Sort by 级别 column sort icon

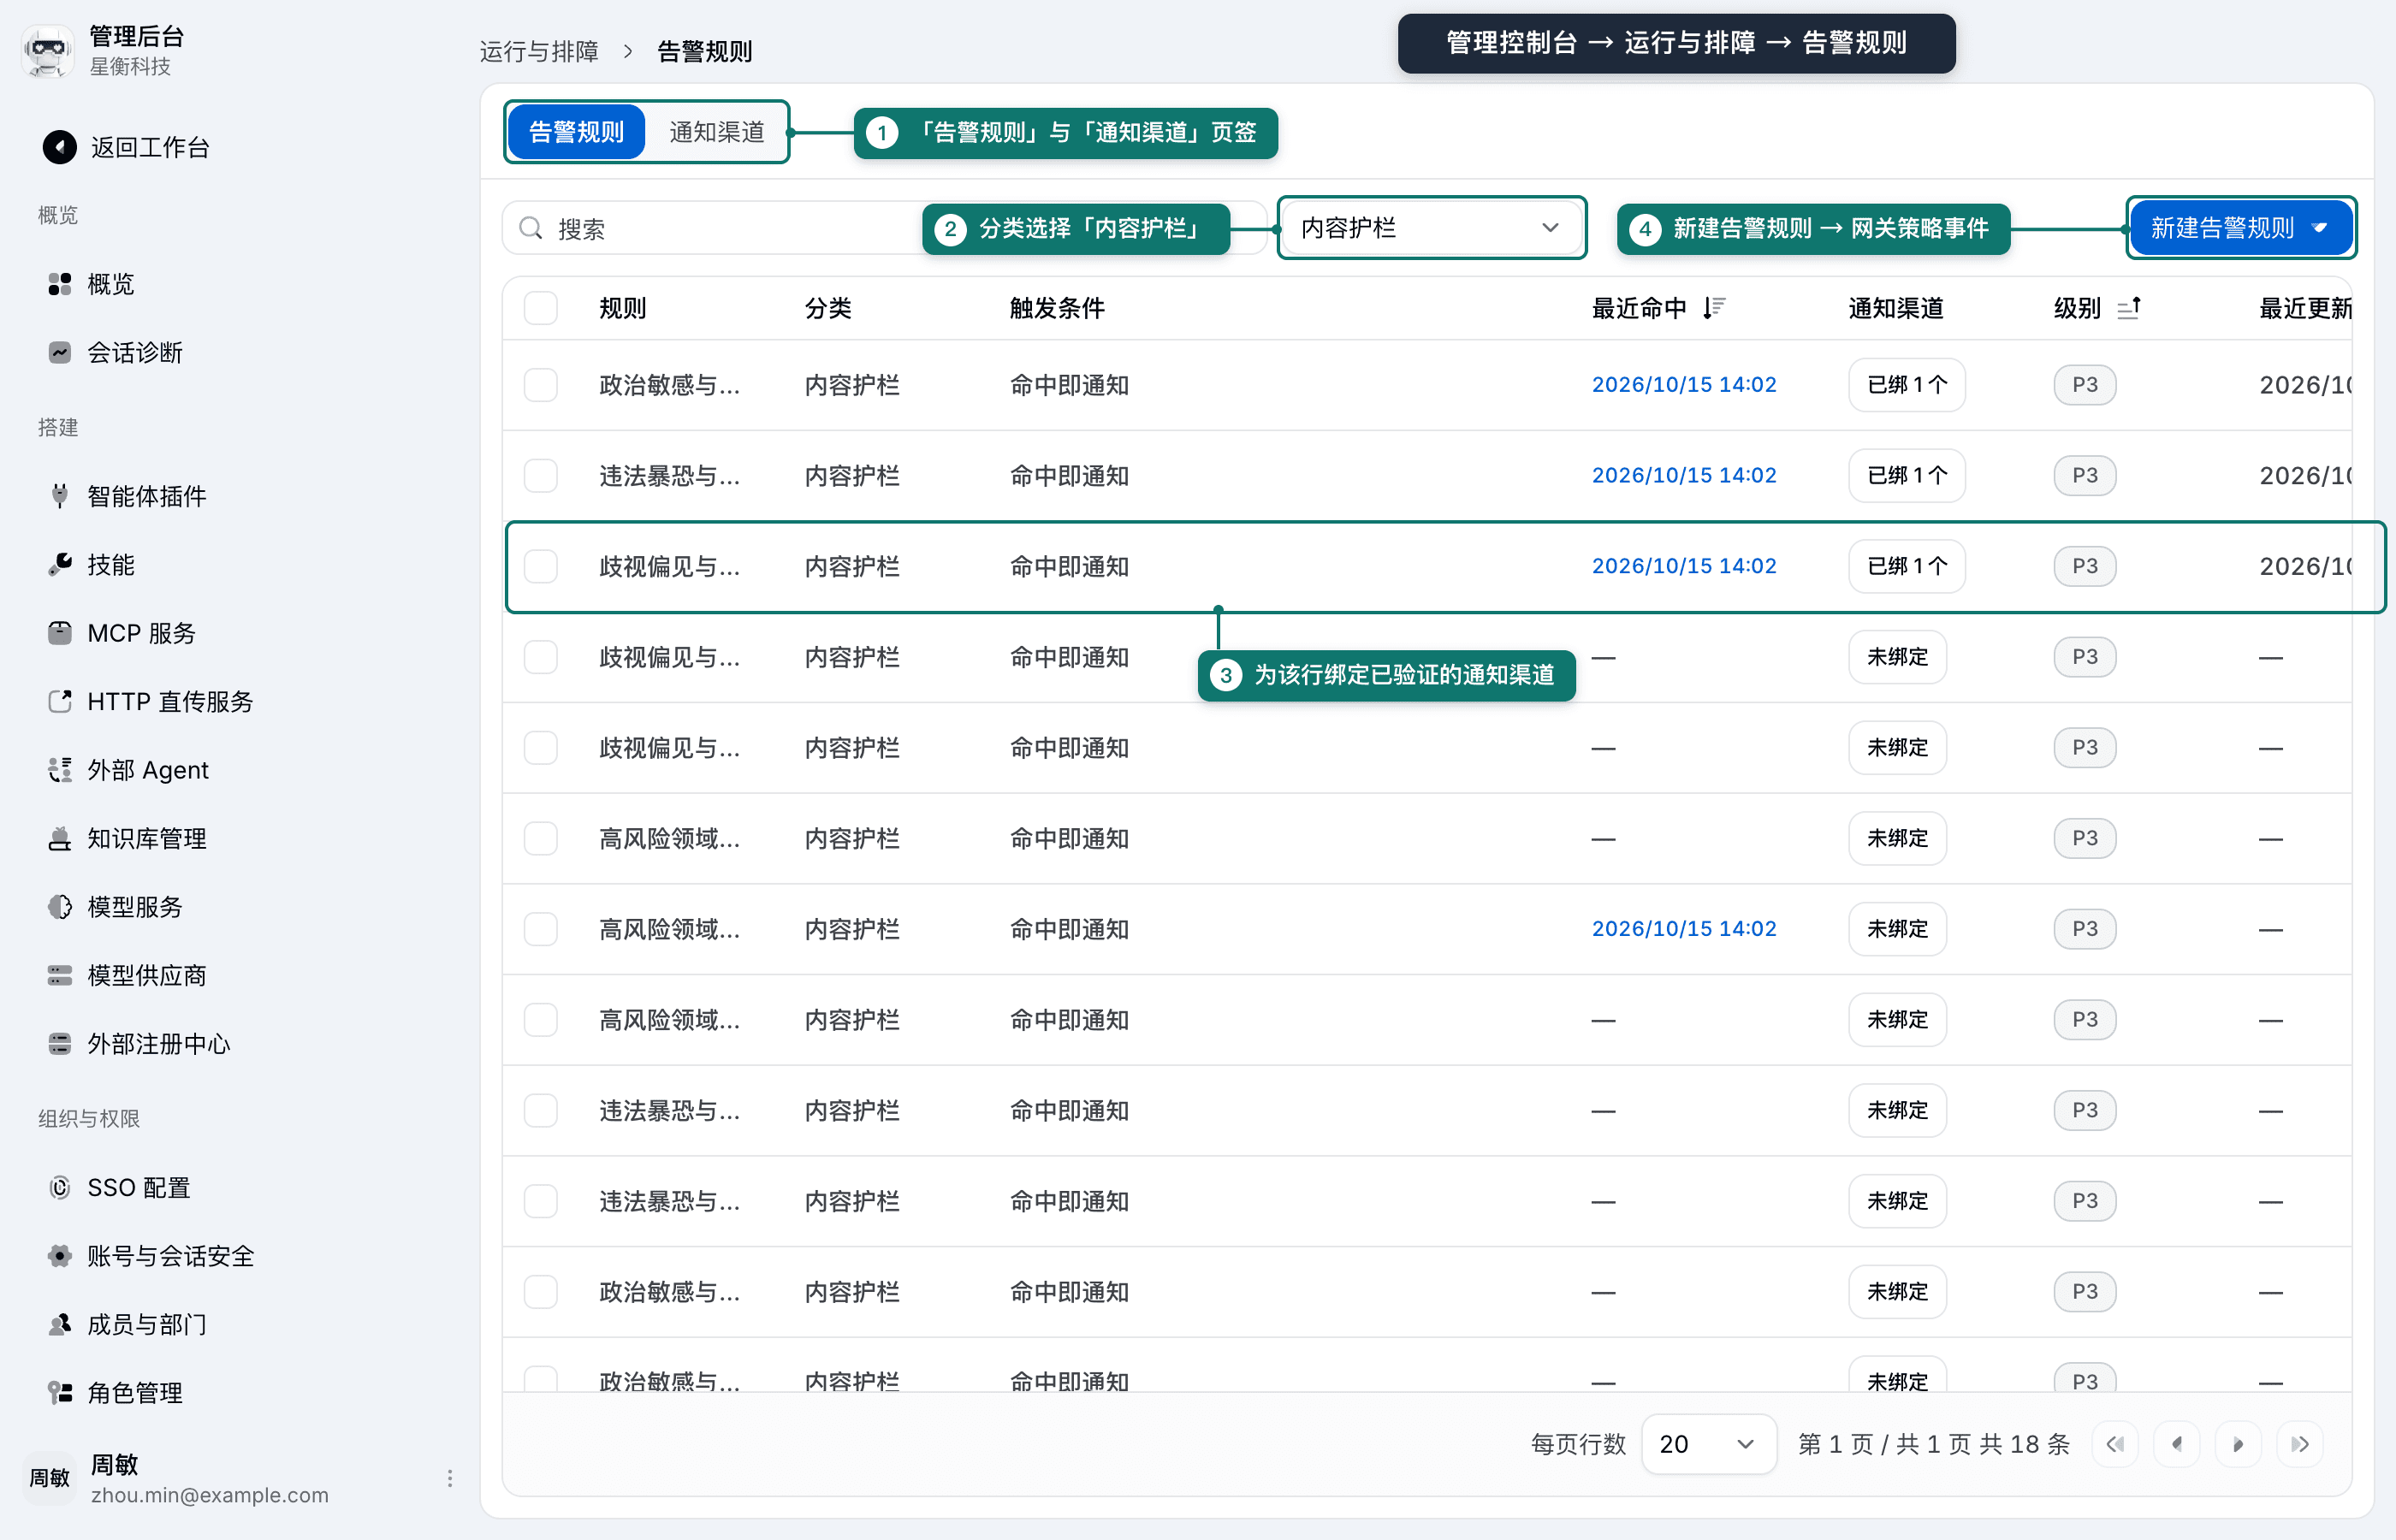pos(2129,308)
